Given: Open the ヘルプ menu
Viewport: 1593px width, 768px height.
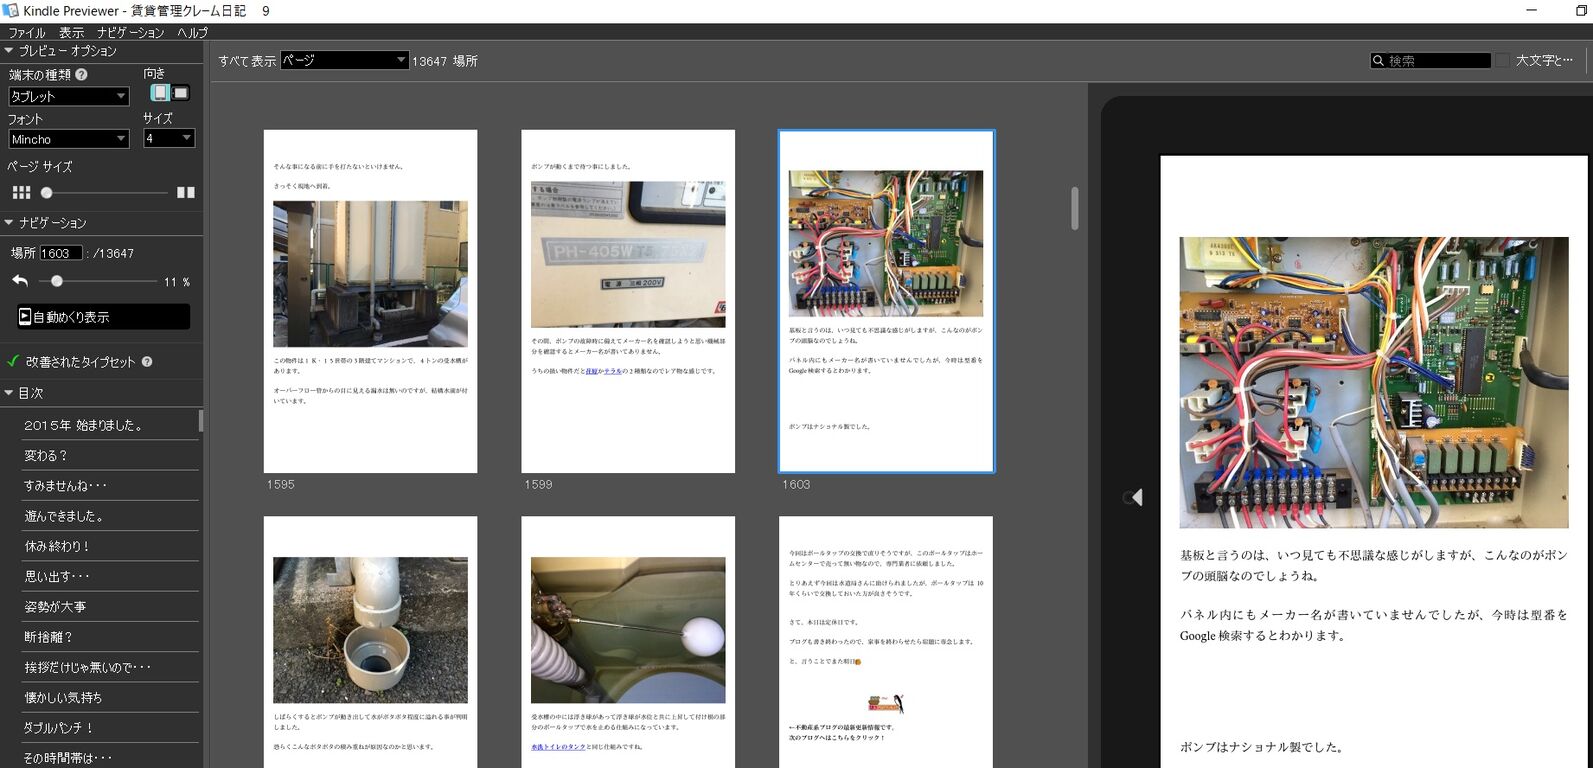Looking at the screenshot, I should (x=192, y=33).
